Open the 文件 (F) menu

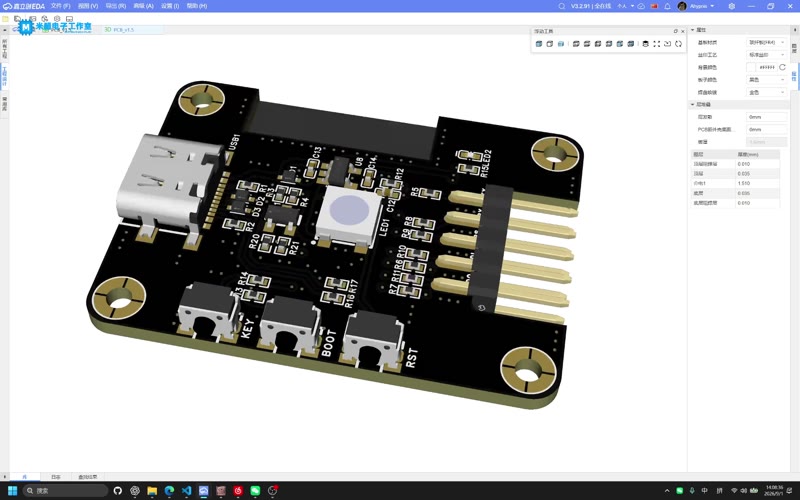pos(60,6)
